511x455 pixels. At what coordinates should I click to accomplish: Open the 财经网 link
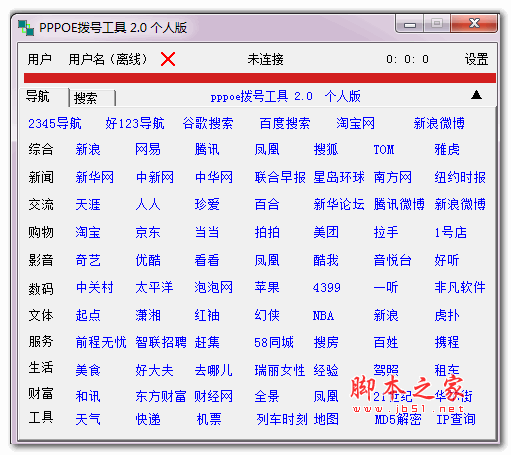point(214,396)
